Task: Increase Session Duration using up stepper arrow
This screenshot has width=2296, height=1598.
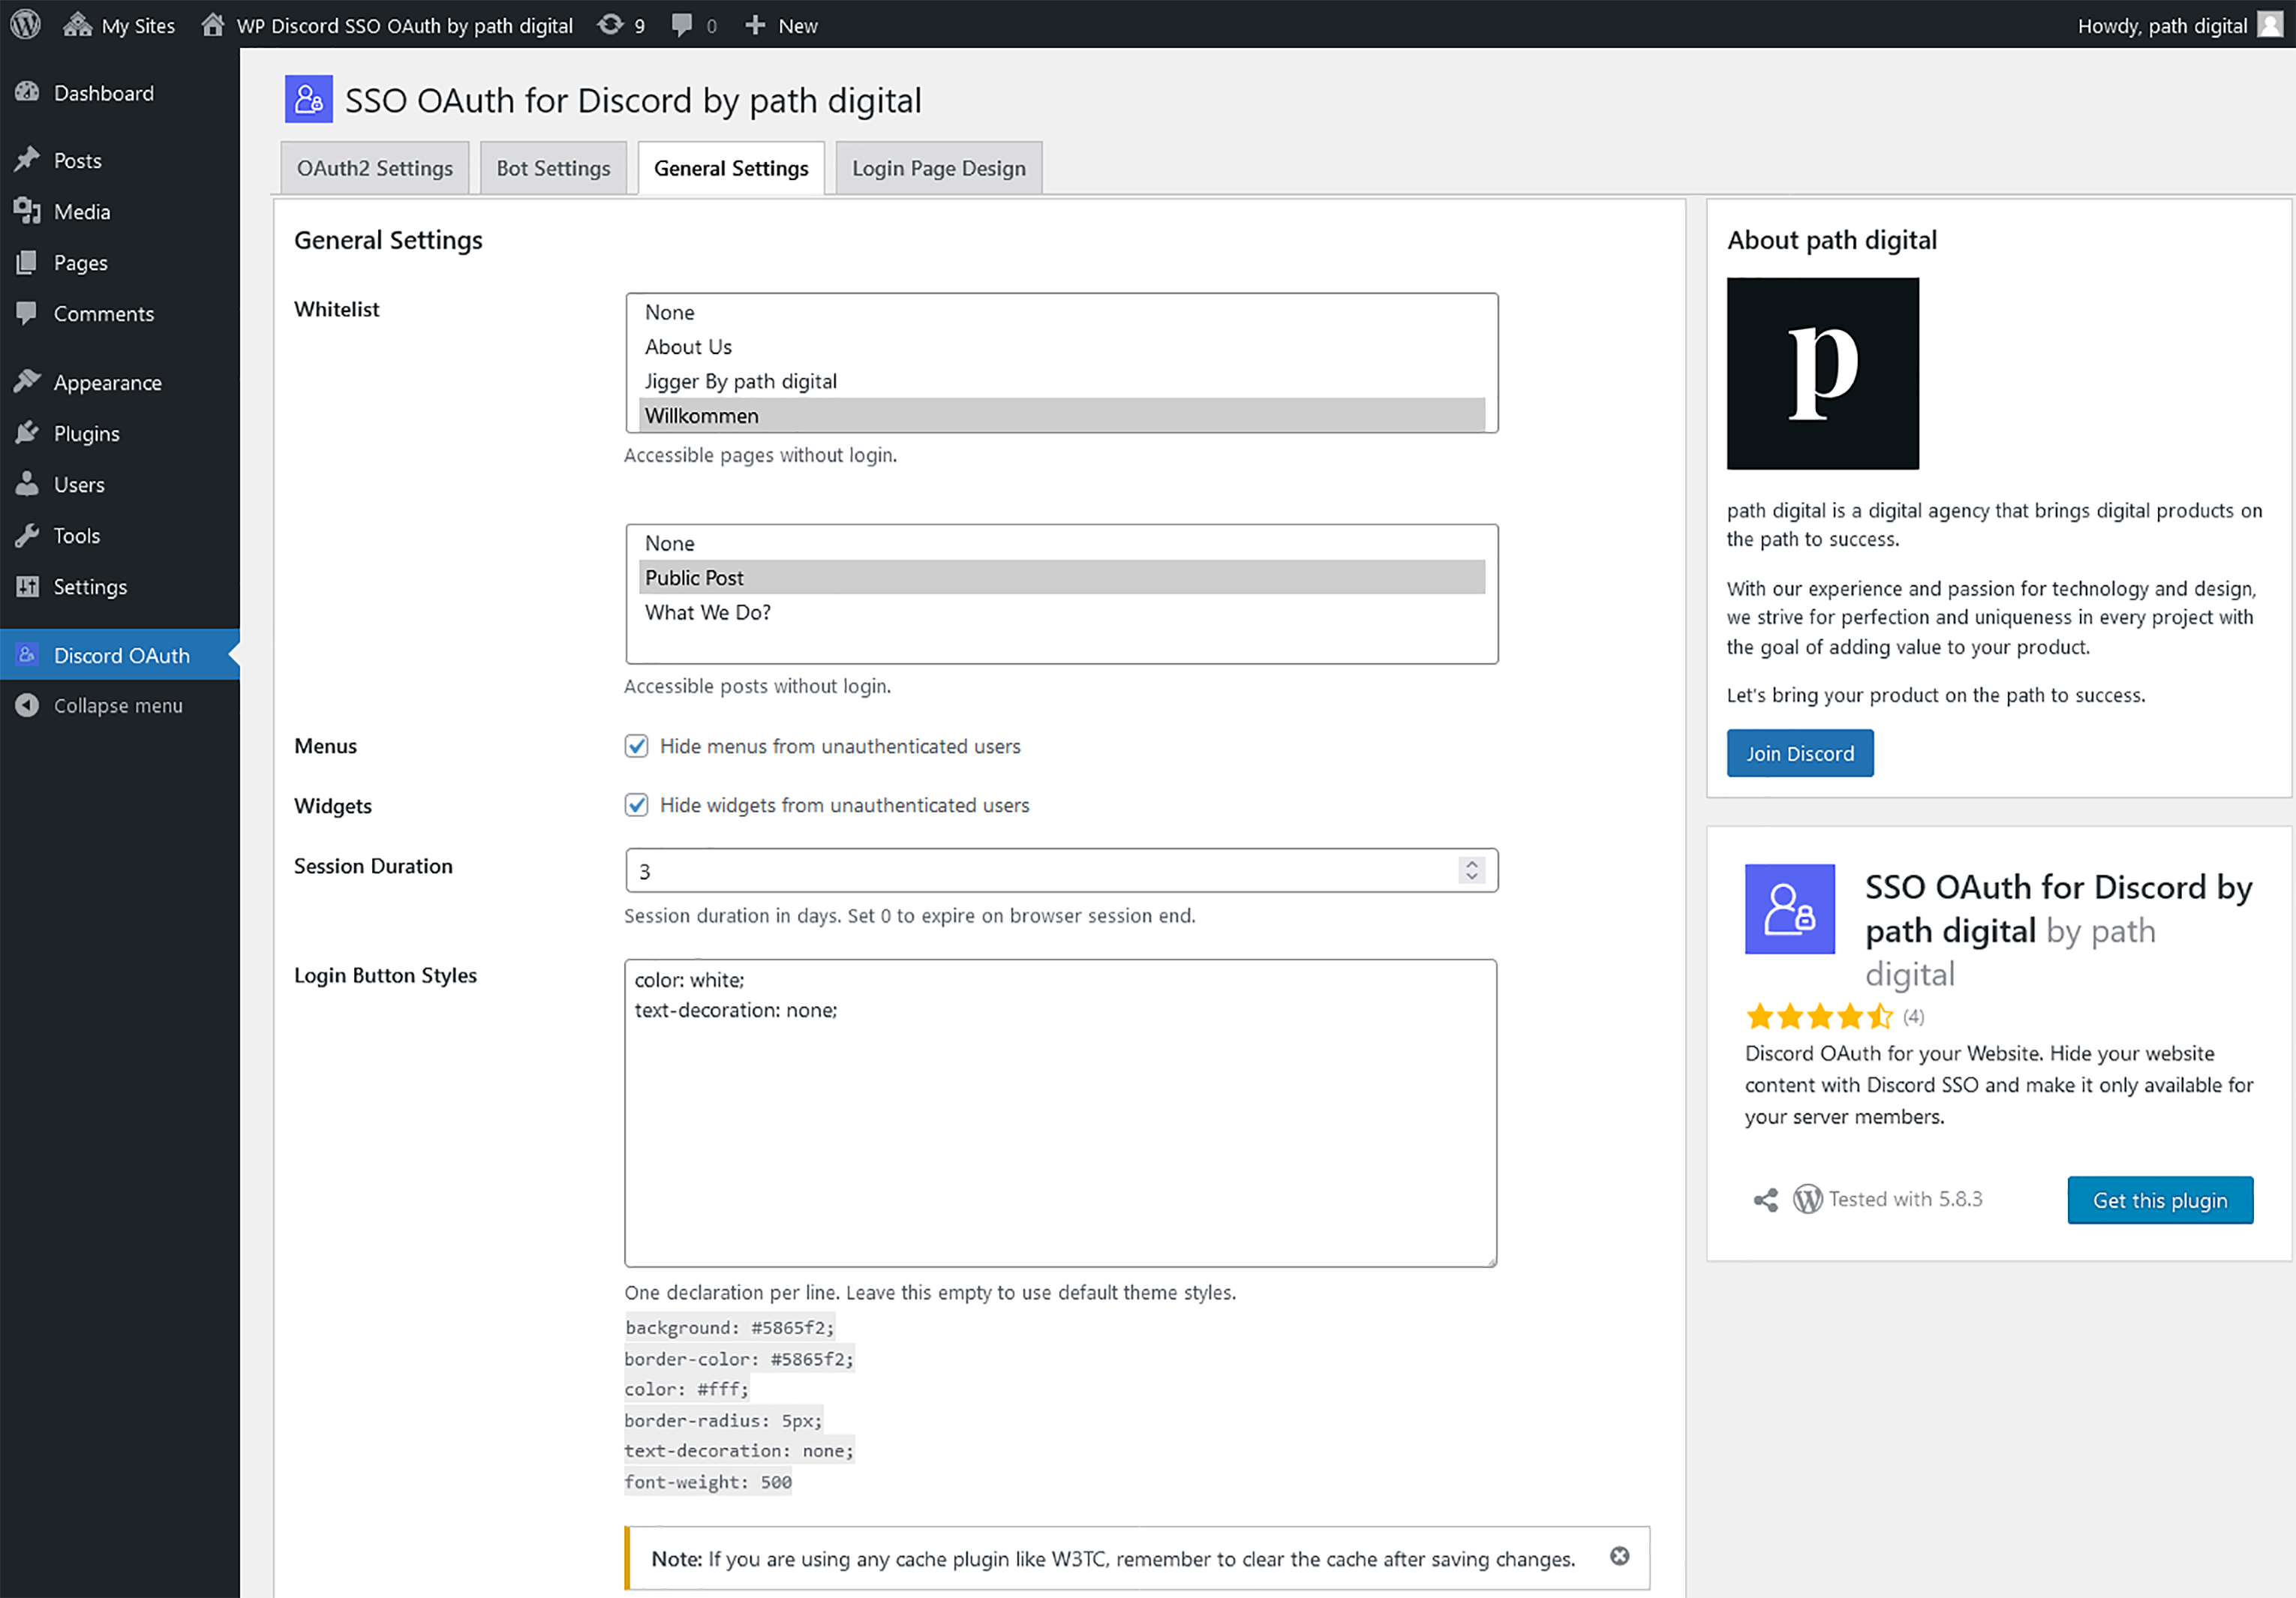Action: click(1471, 864)
